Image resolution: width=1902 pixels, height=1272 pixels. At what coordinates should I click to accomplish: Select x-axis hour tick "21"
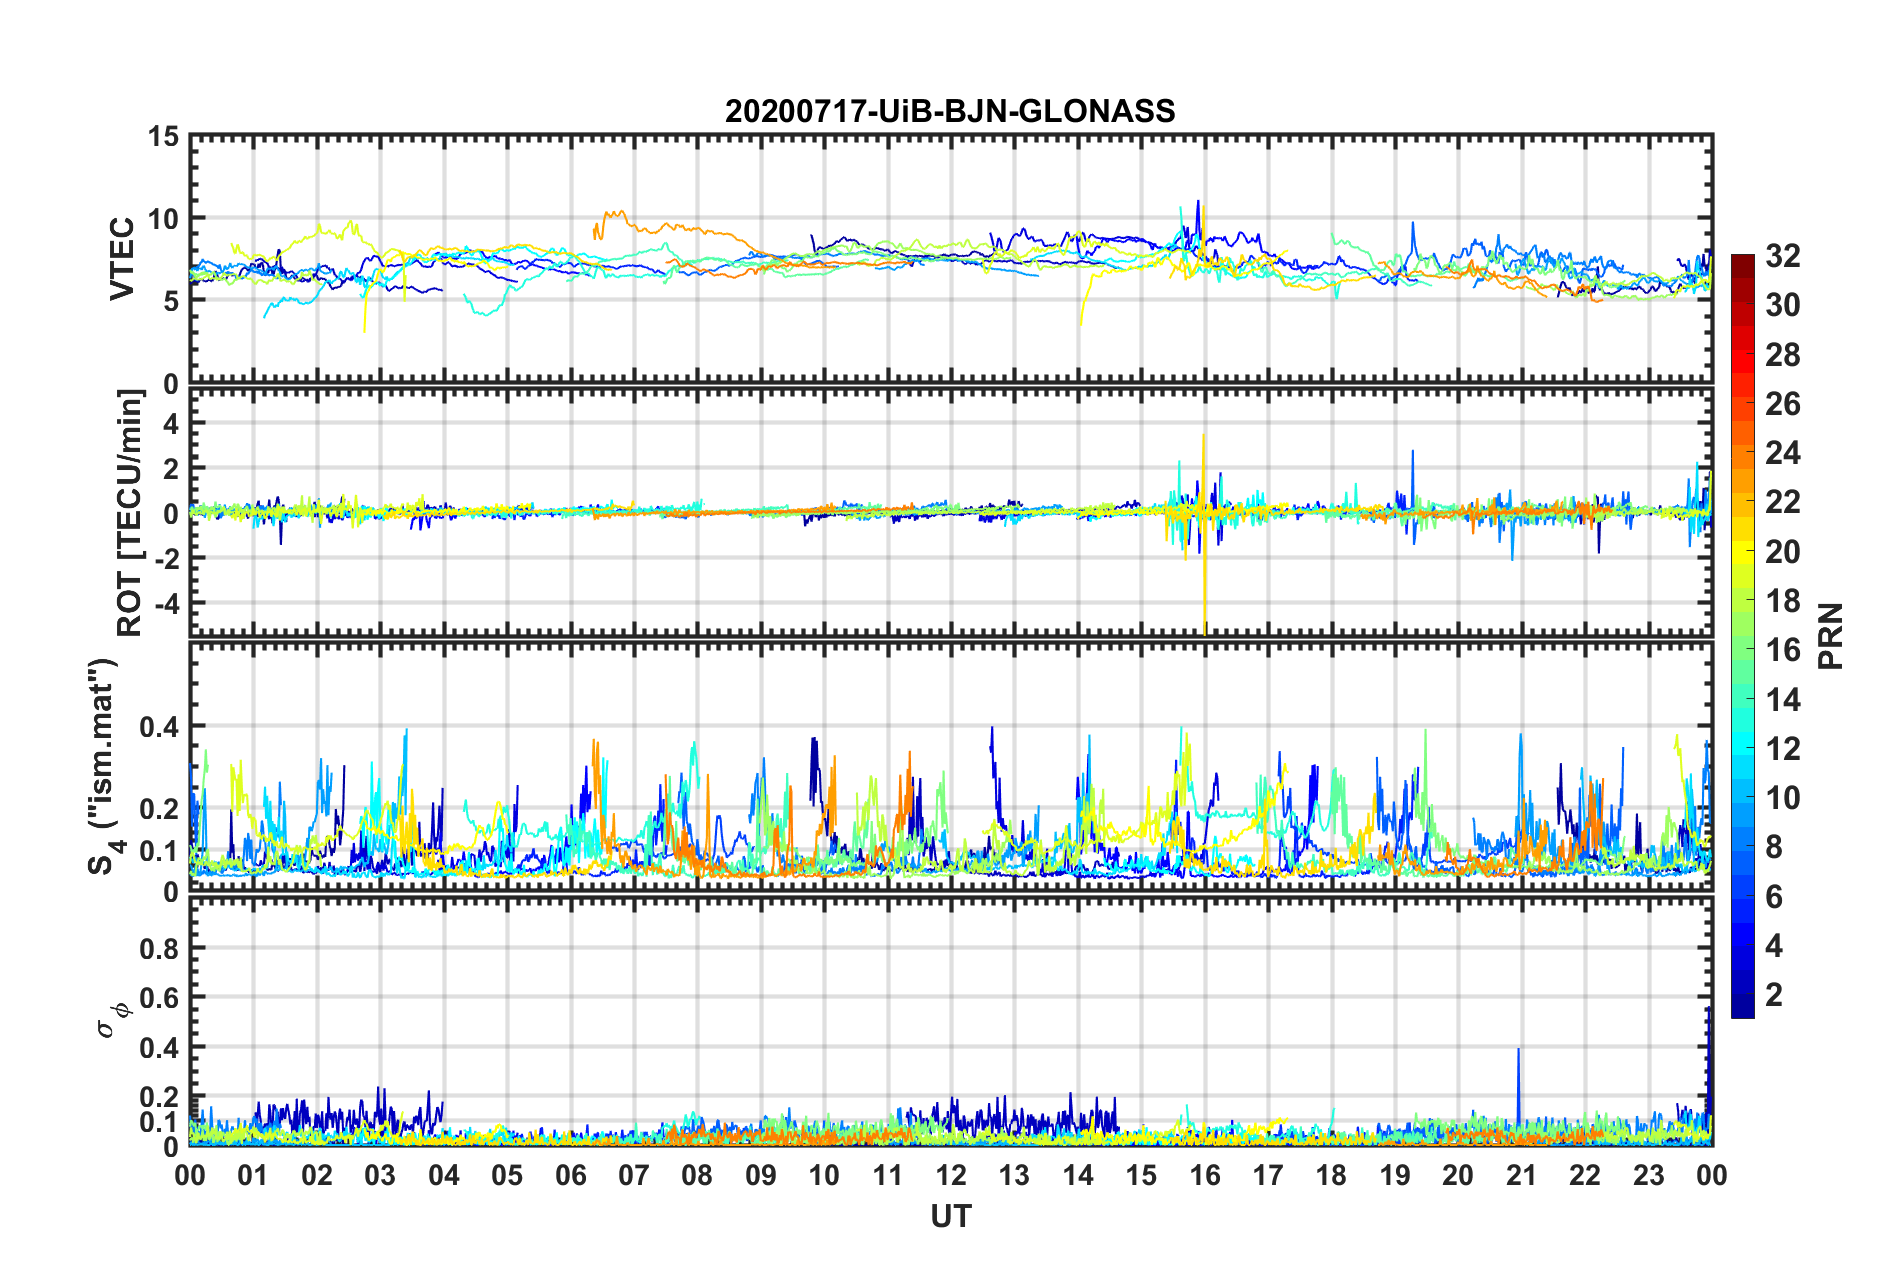click(x=1522, y=1175)
